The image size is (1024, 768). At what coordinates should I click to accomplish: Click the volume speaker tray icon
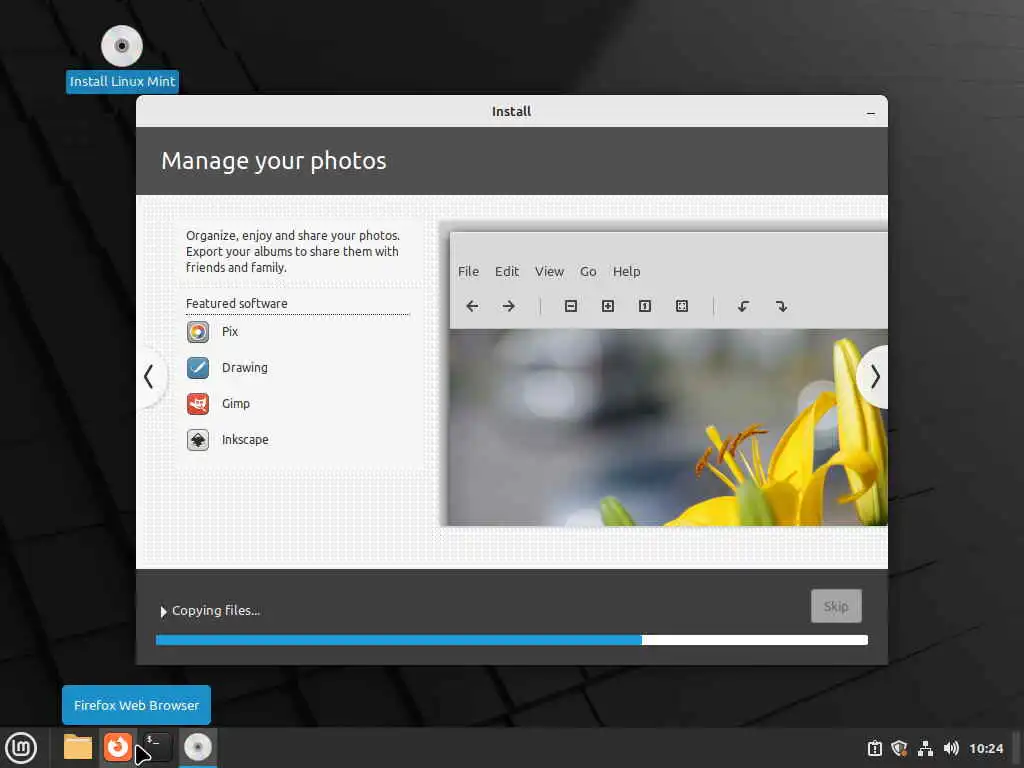point(951,748)
